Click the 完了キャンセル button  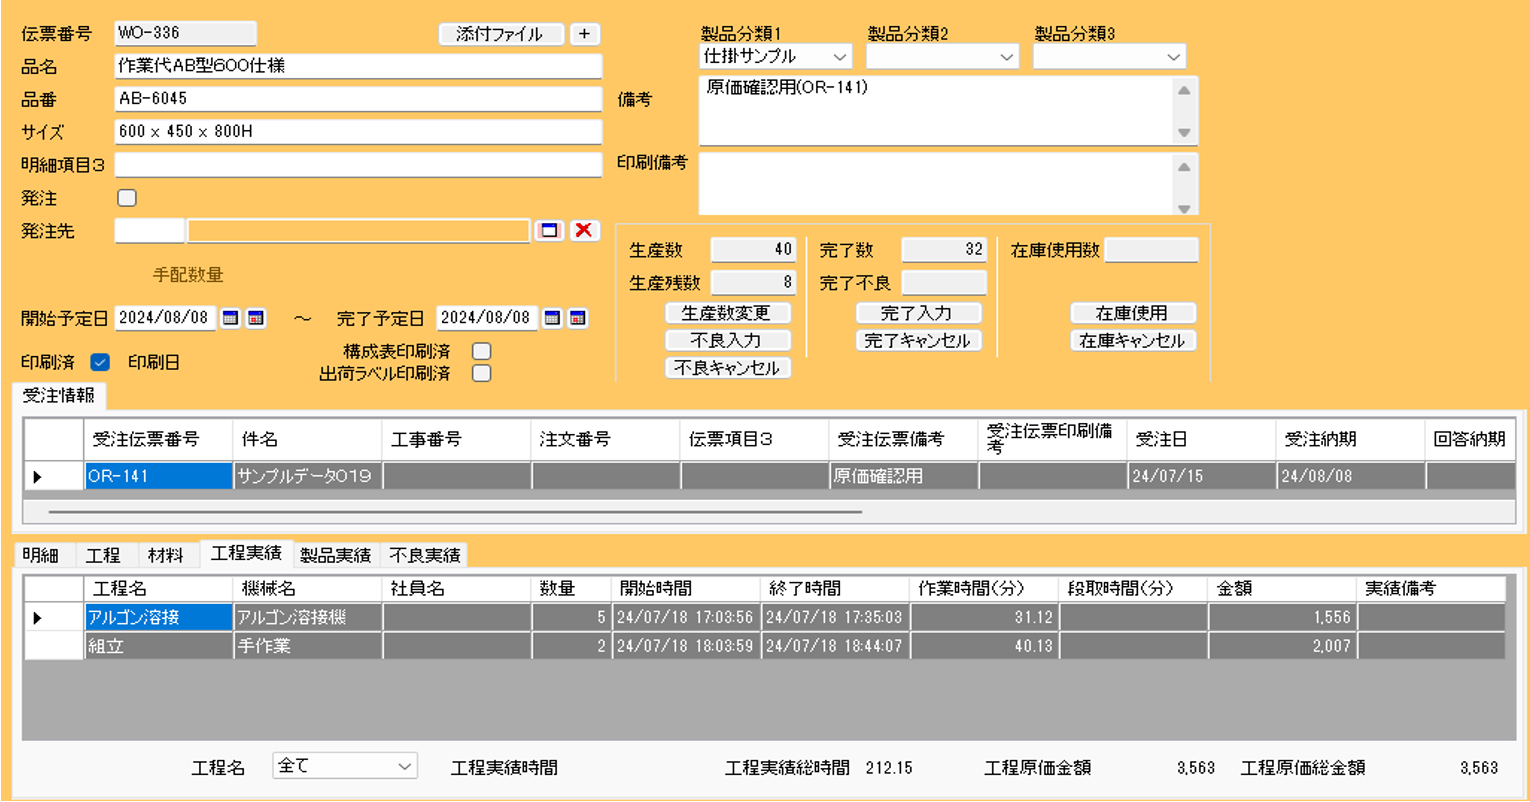point(918,340)
